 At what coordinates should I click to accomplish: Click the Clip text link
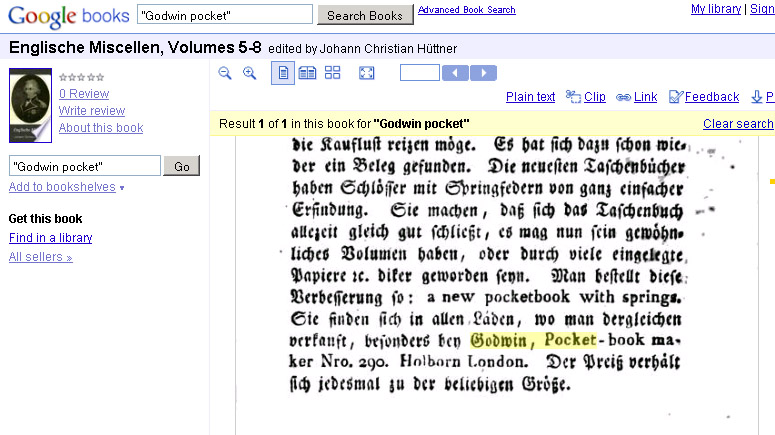tap(595, 96)
